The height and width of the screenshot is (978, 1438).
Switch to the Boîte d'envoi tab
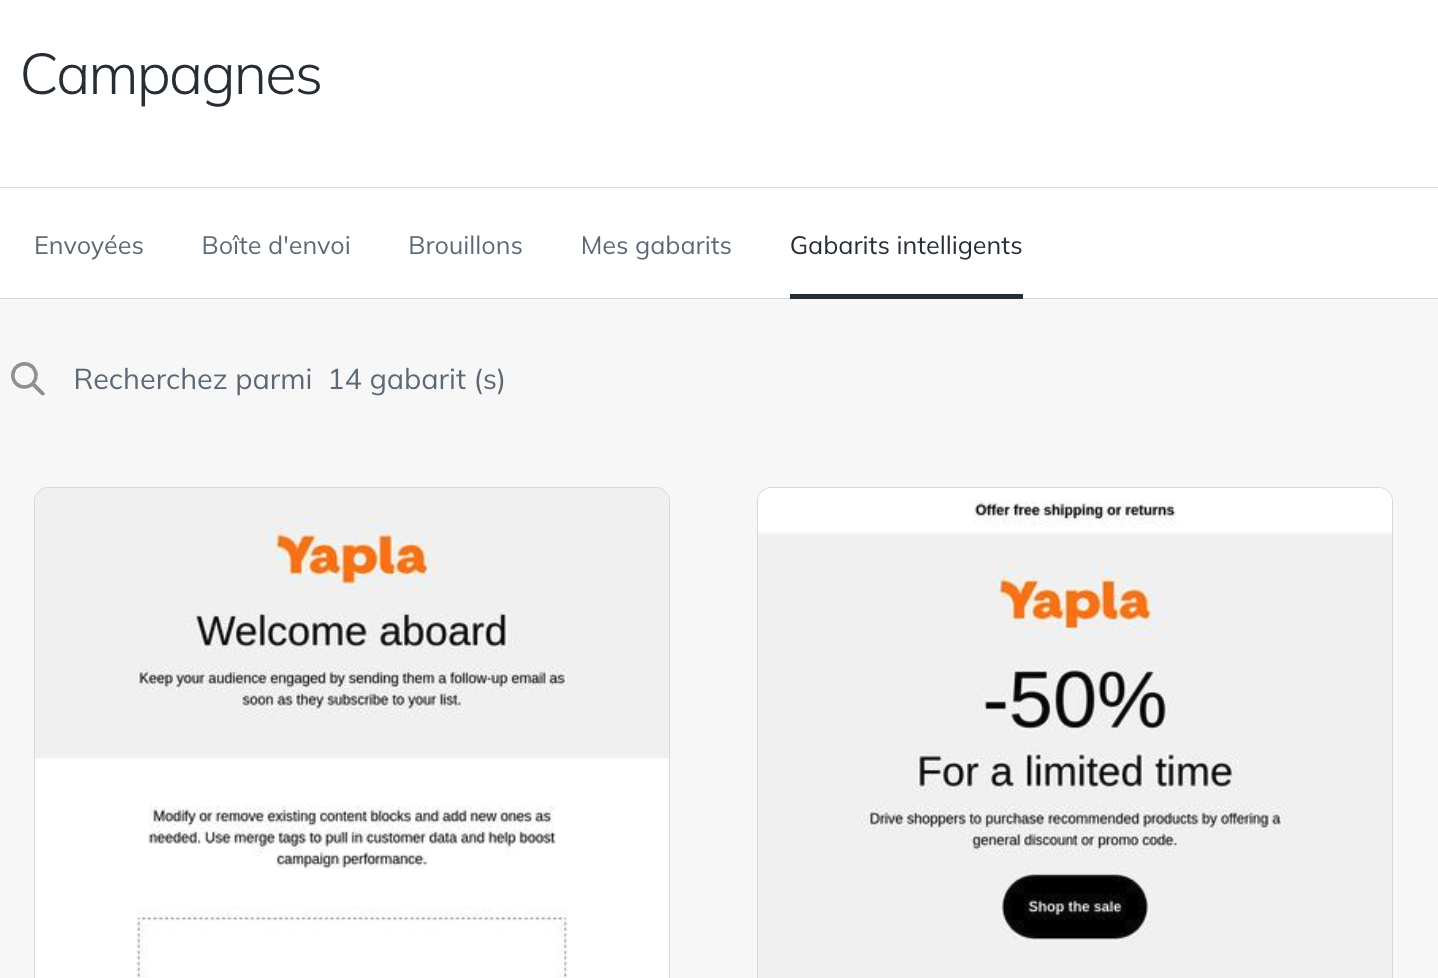tap(276, 246)
